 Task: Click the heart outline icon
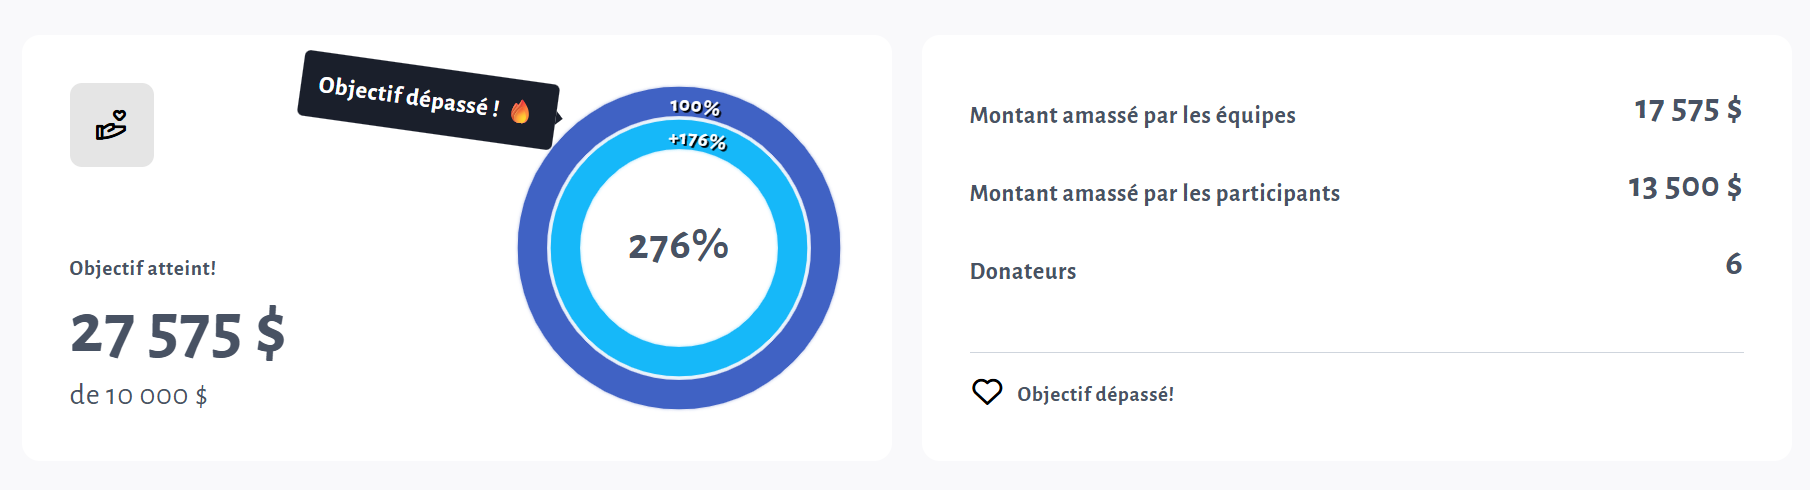[987, 392]
